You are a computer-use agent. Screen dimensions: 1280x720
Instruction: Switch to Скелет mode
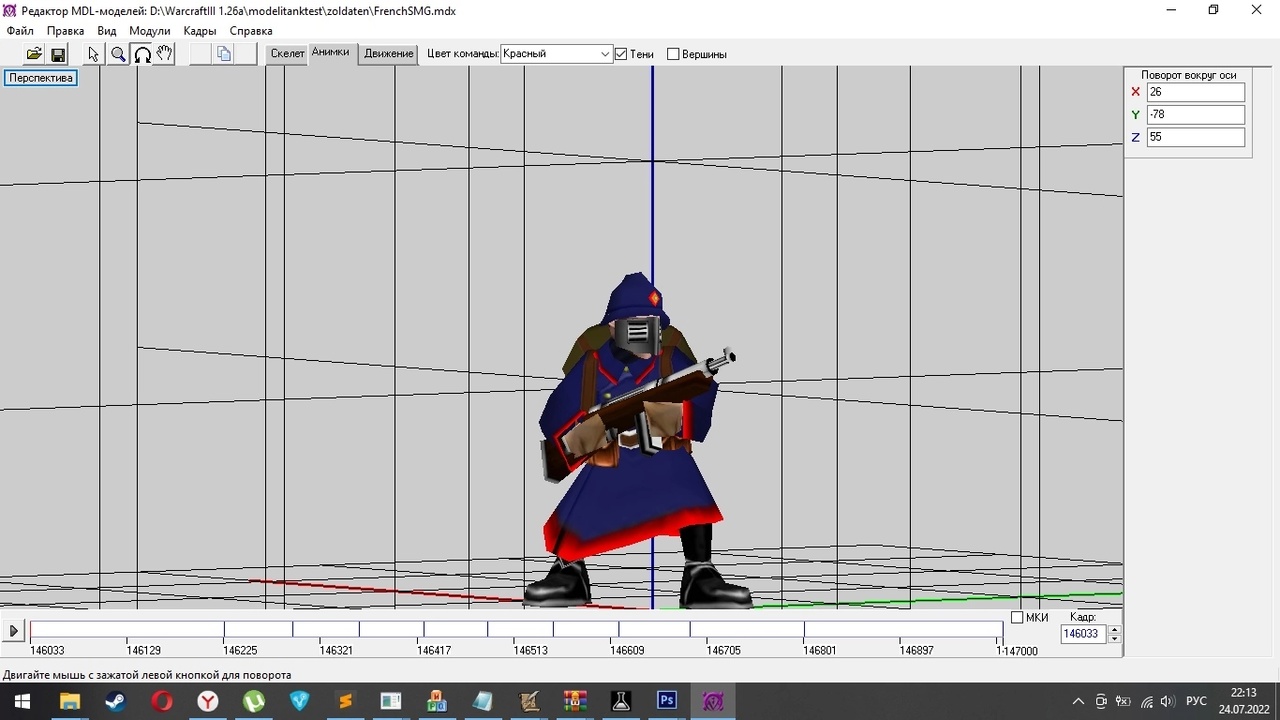pyautogui.click(x=287, y=54)
